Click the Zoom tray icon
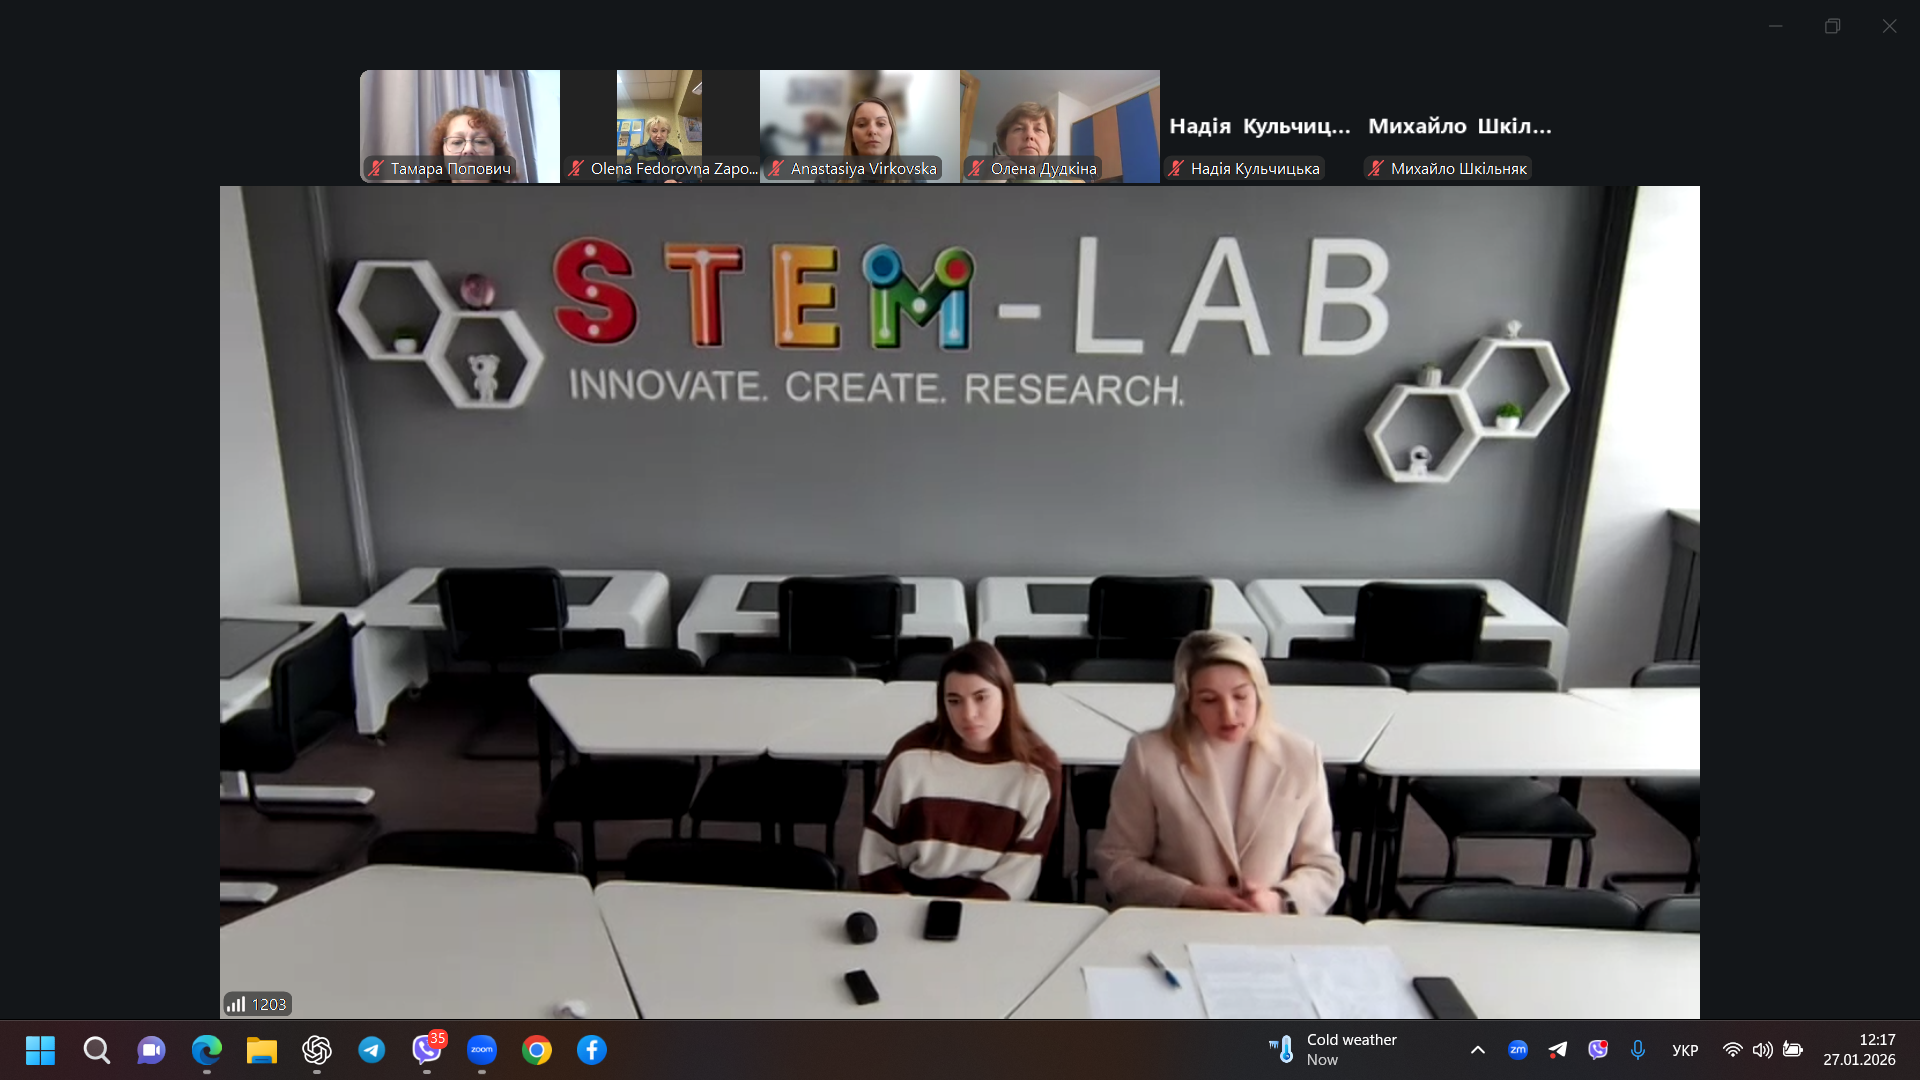Screen dimensions: 1920x1080 [x=1518, y=1050]
